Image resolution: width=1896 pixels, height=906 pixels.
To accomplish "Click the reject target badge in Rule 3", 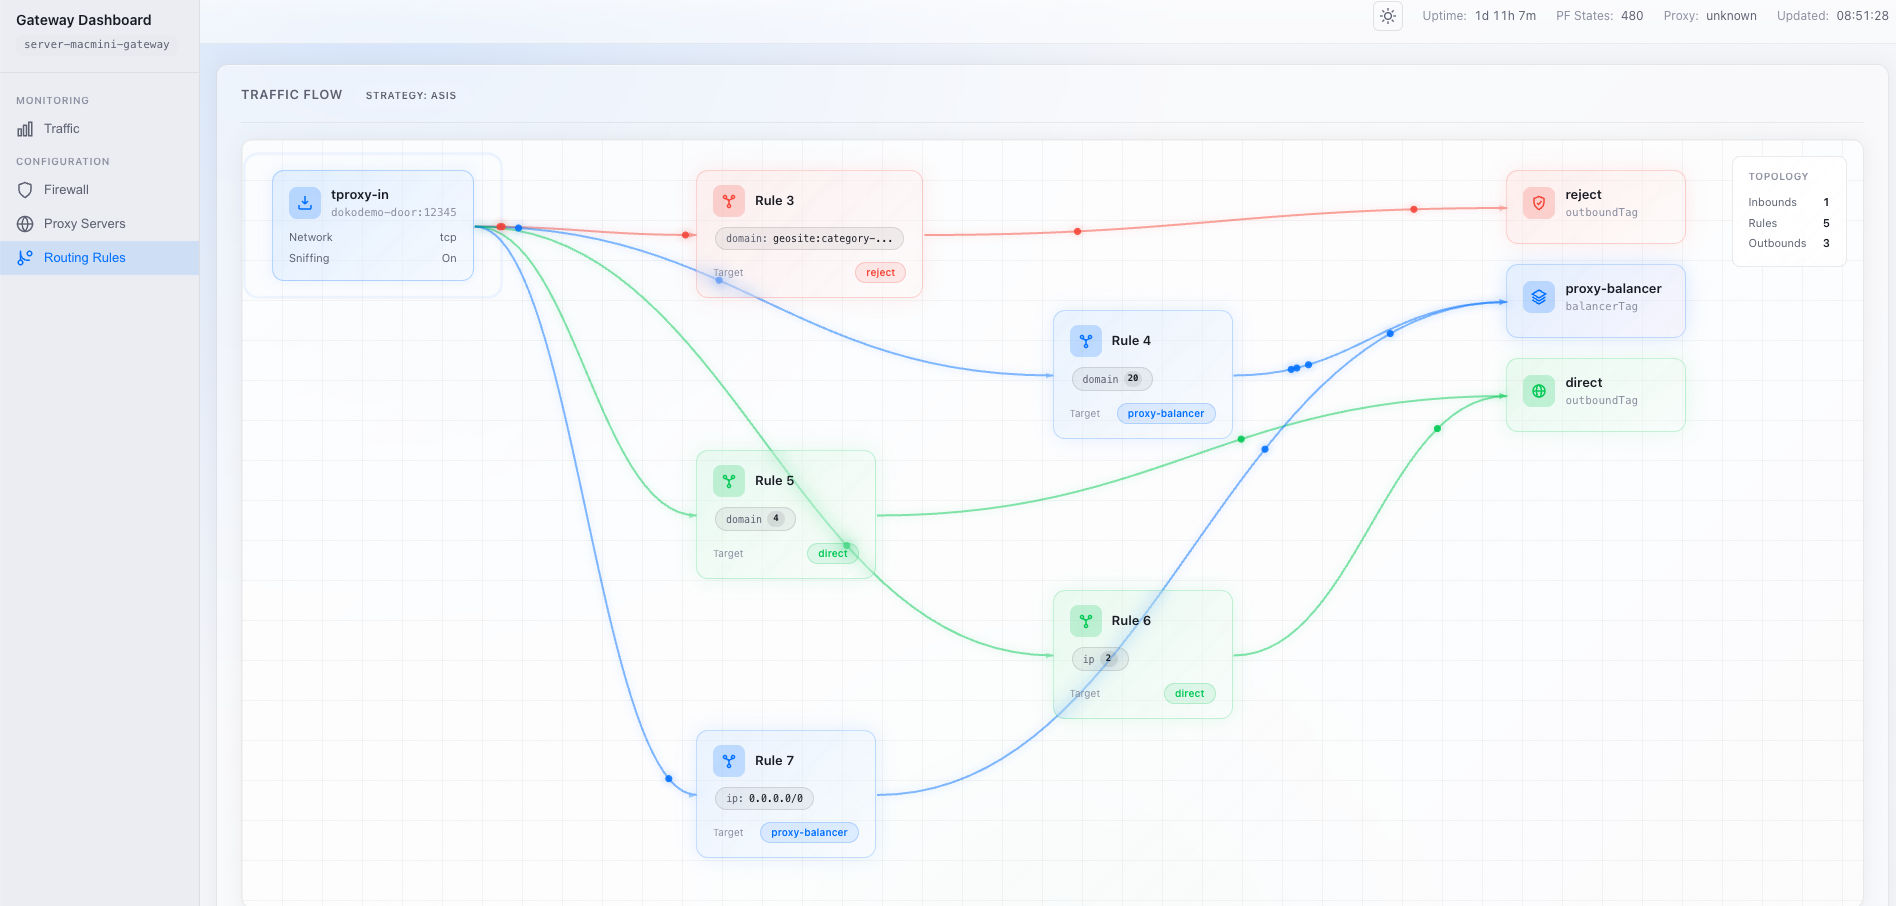I will (x=880, y=273).
